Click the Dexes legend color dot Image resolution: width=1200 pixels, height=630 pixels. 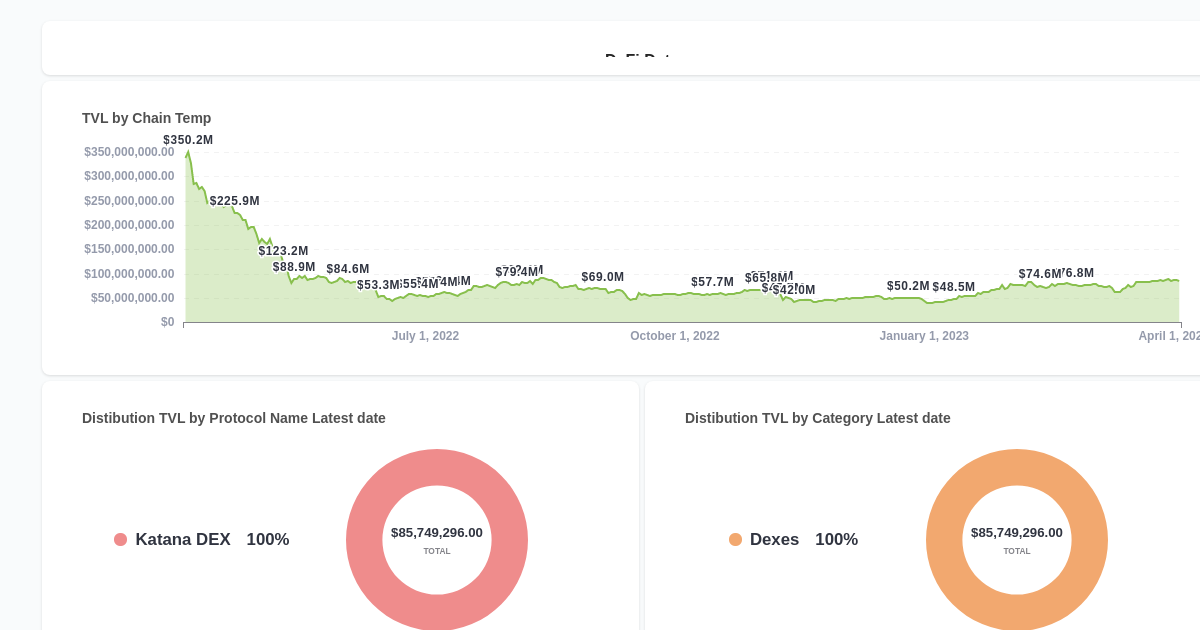click(735, 539)
